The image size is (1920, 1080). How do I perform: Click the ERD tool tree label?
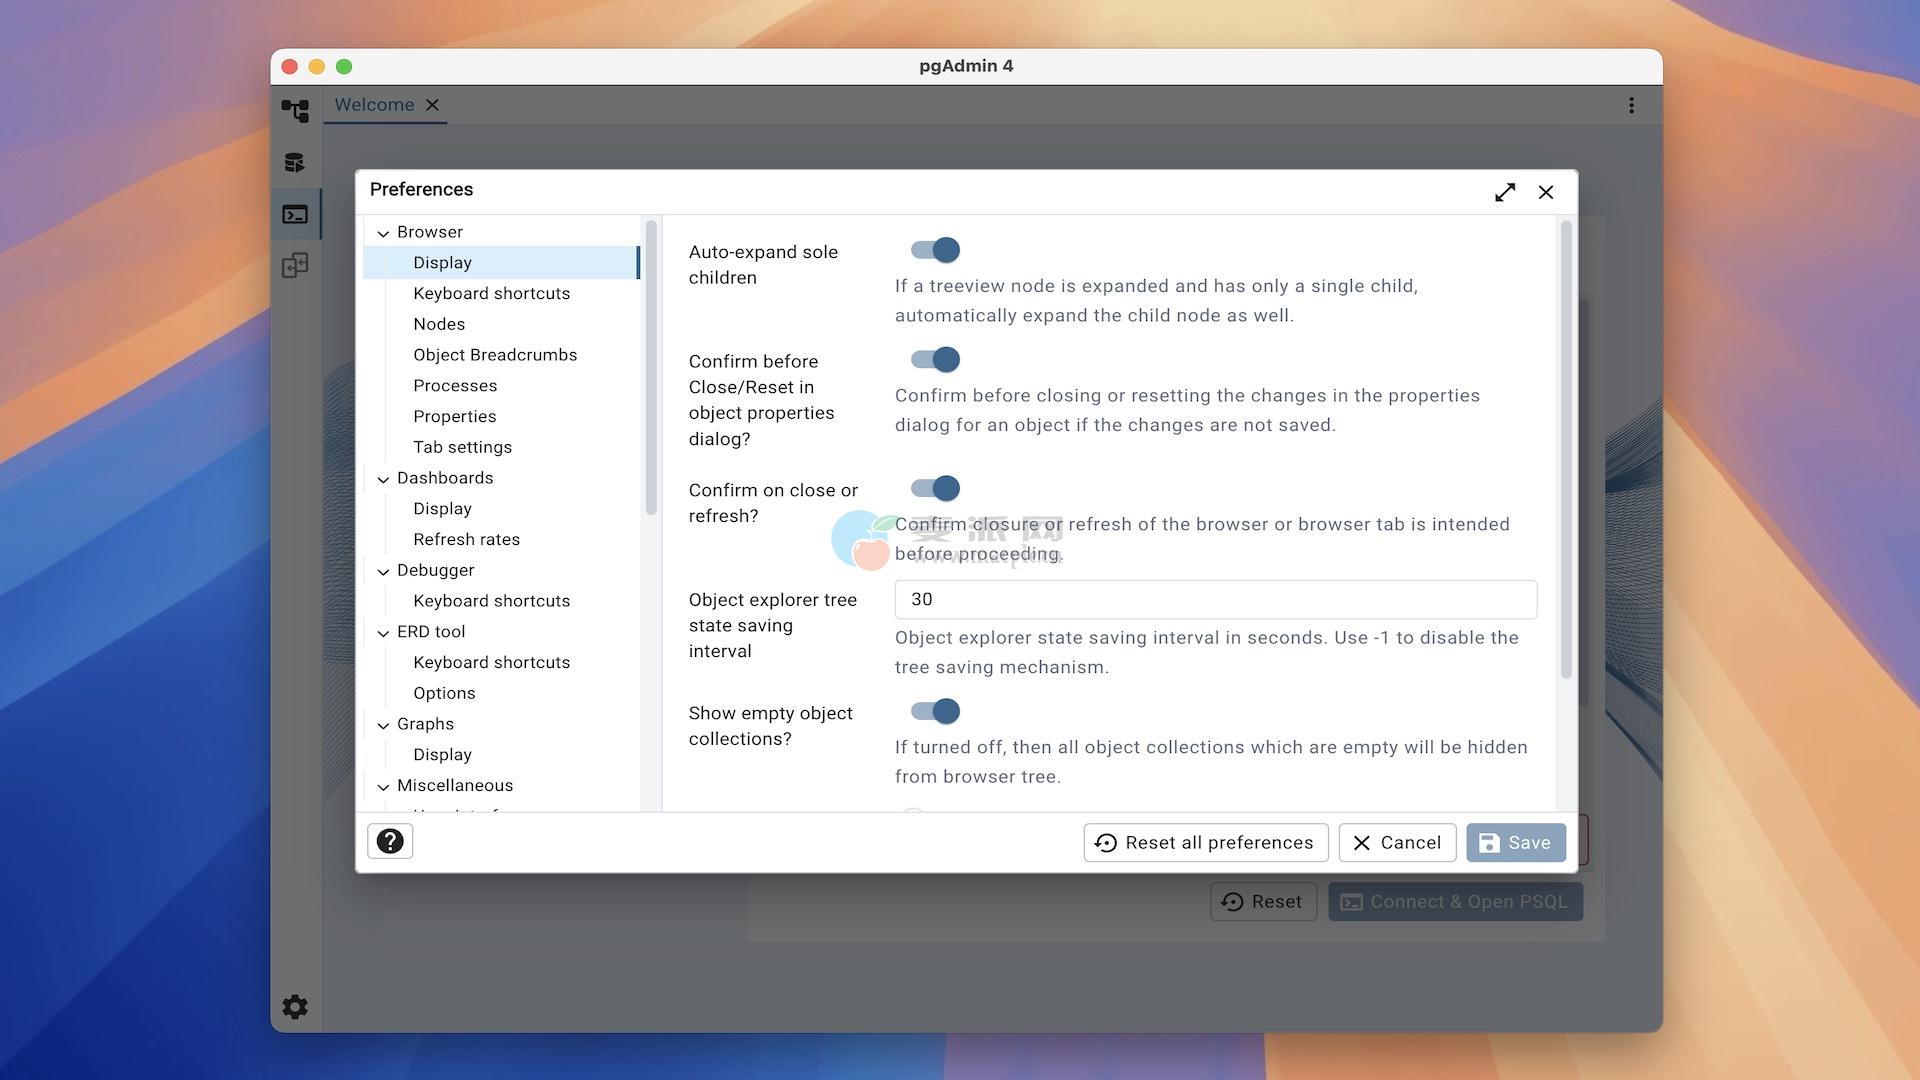[x=431, y=632]
